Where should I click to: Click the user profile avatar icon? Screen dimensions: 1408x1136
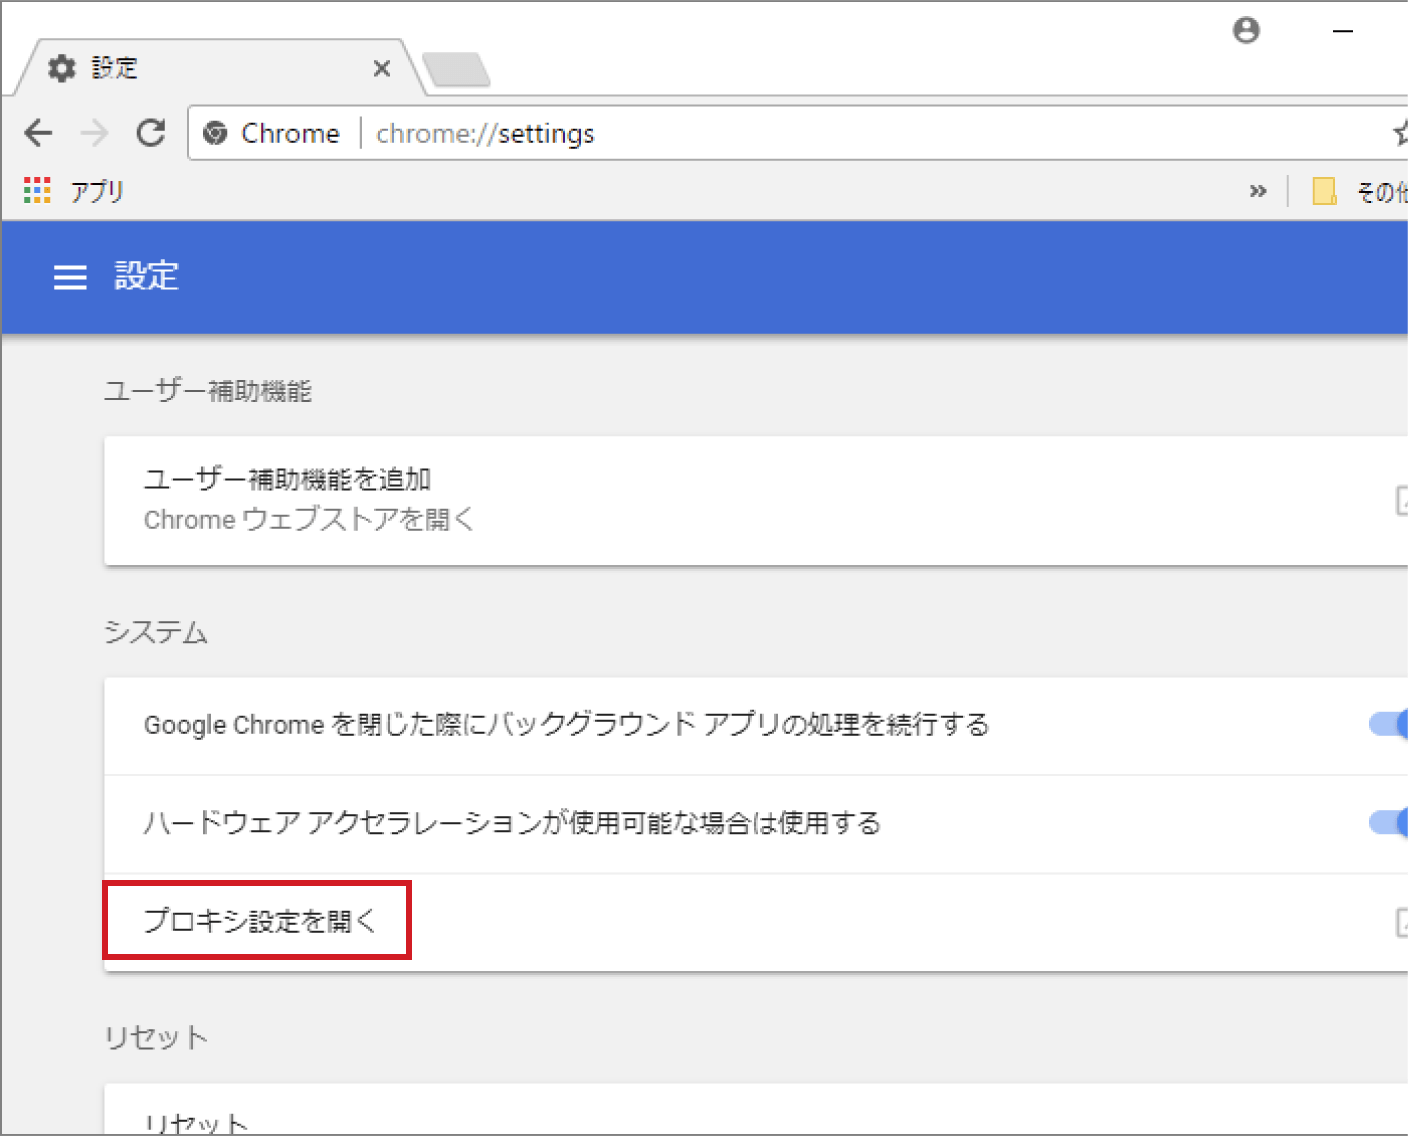click(x=1246, y=31)
